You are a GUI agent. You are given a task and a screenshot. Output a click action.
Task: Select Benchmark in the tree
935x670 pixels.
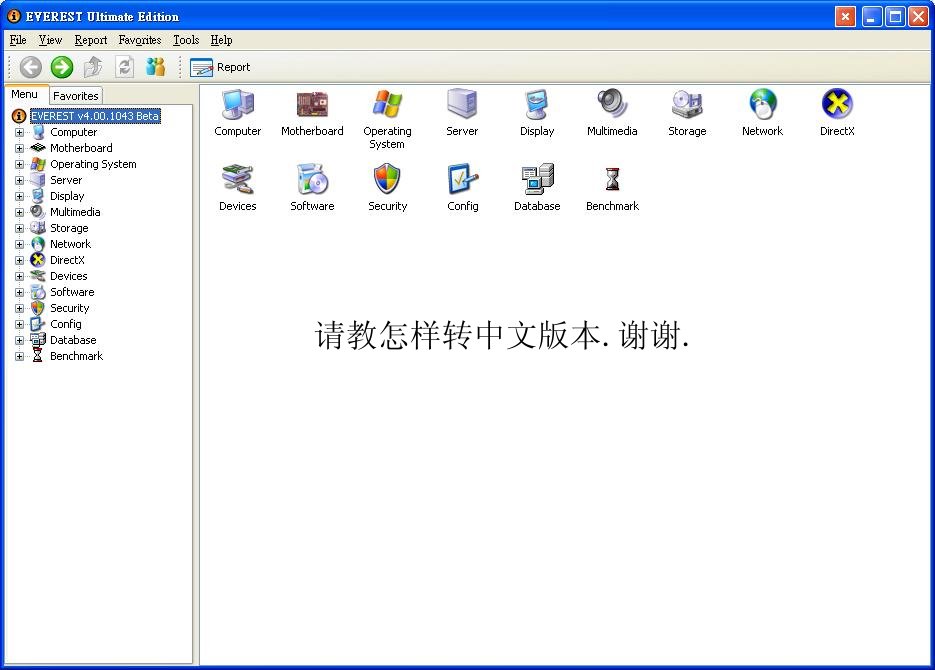point(76,356)
